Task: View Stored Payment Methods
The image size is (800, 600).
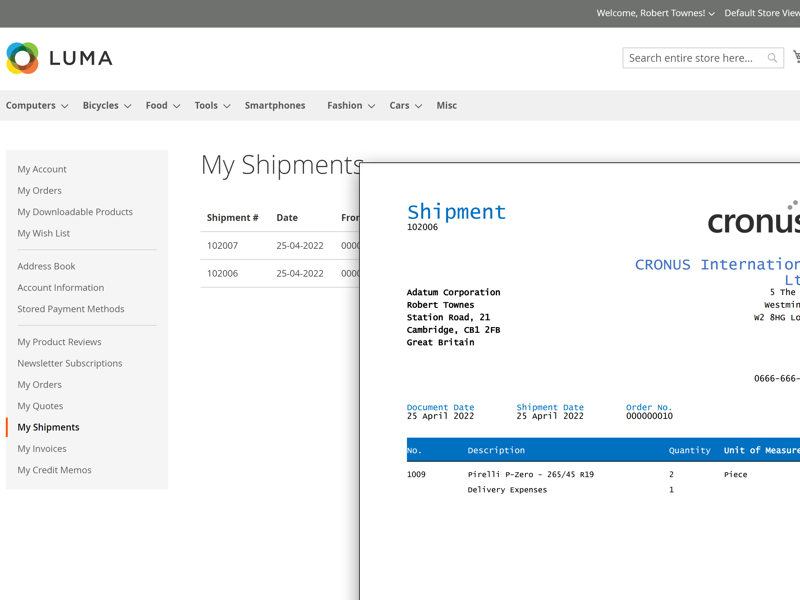Action: 70,308
